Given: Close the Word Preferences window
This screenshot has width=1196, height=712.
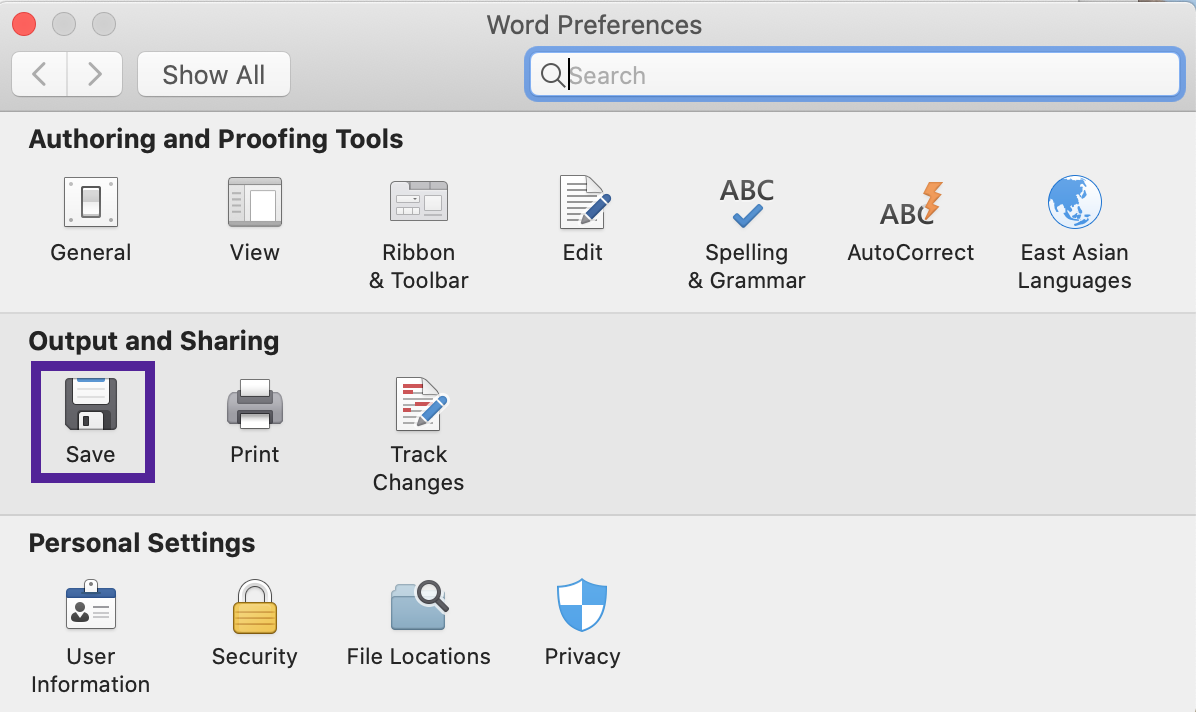Looking at the screenshot, I should click(x=24, y=24).
